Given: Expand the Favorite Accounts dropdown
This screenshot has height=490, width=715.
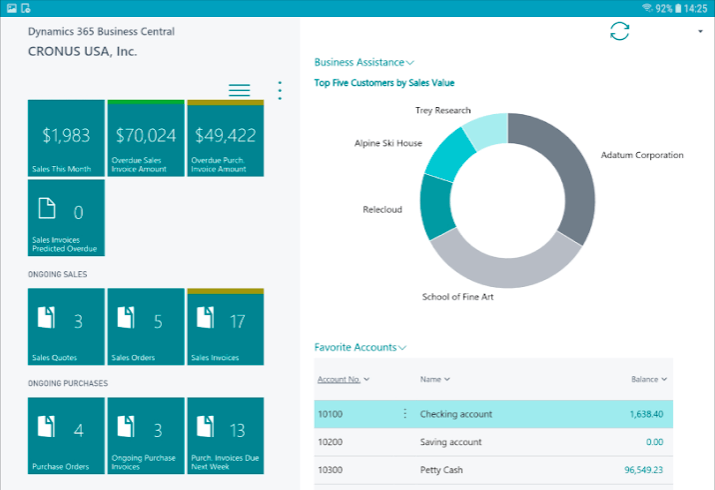Looking at the screenshot, I should point(361,347).
